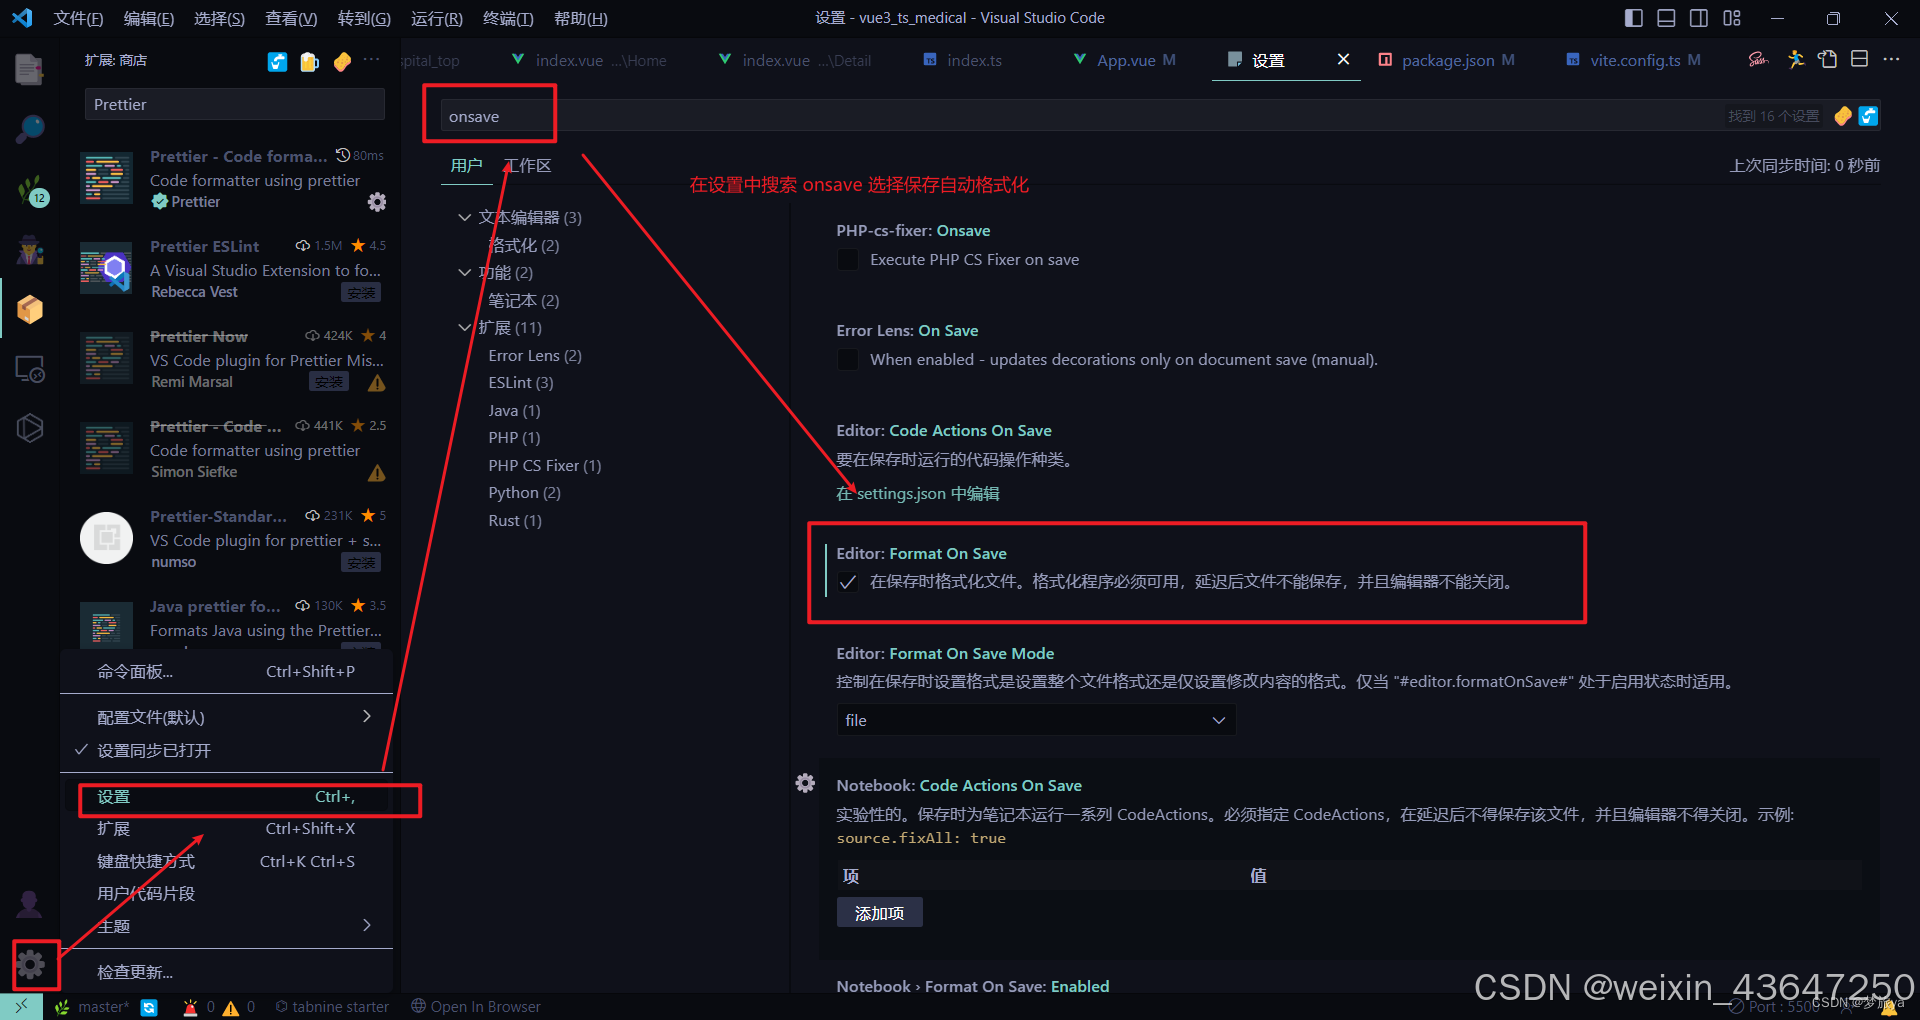
Task: Collapse the 文本编辑器 (3) tree group
Action: (464, 217)
